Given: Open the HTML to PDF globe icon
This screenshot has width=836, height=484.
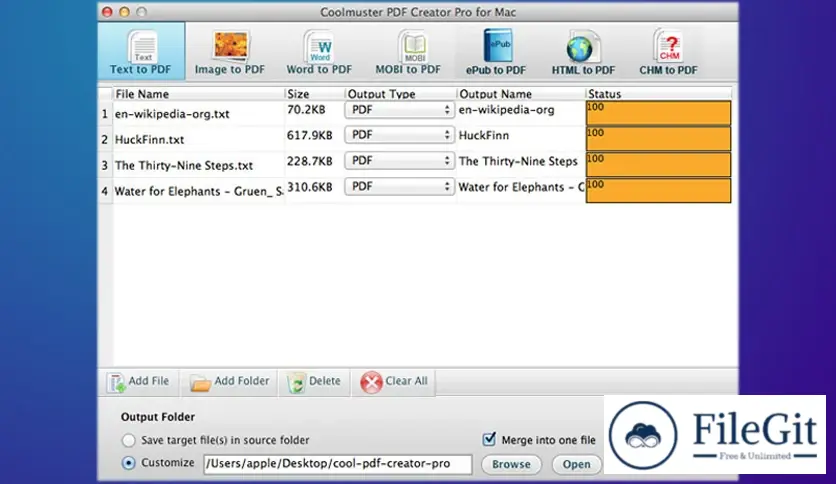Looking at the screenshot, I should point(583,52).
